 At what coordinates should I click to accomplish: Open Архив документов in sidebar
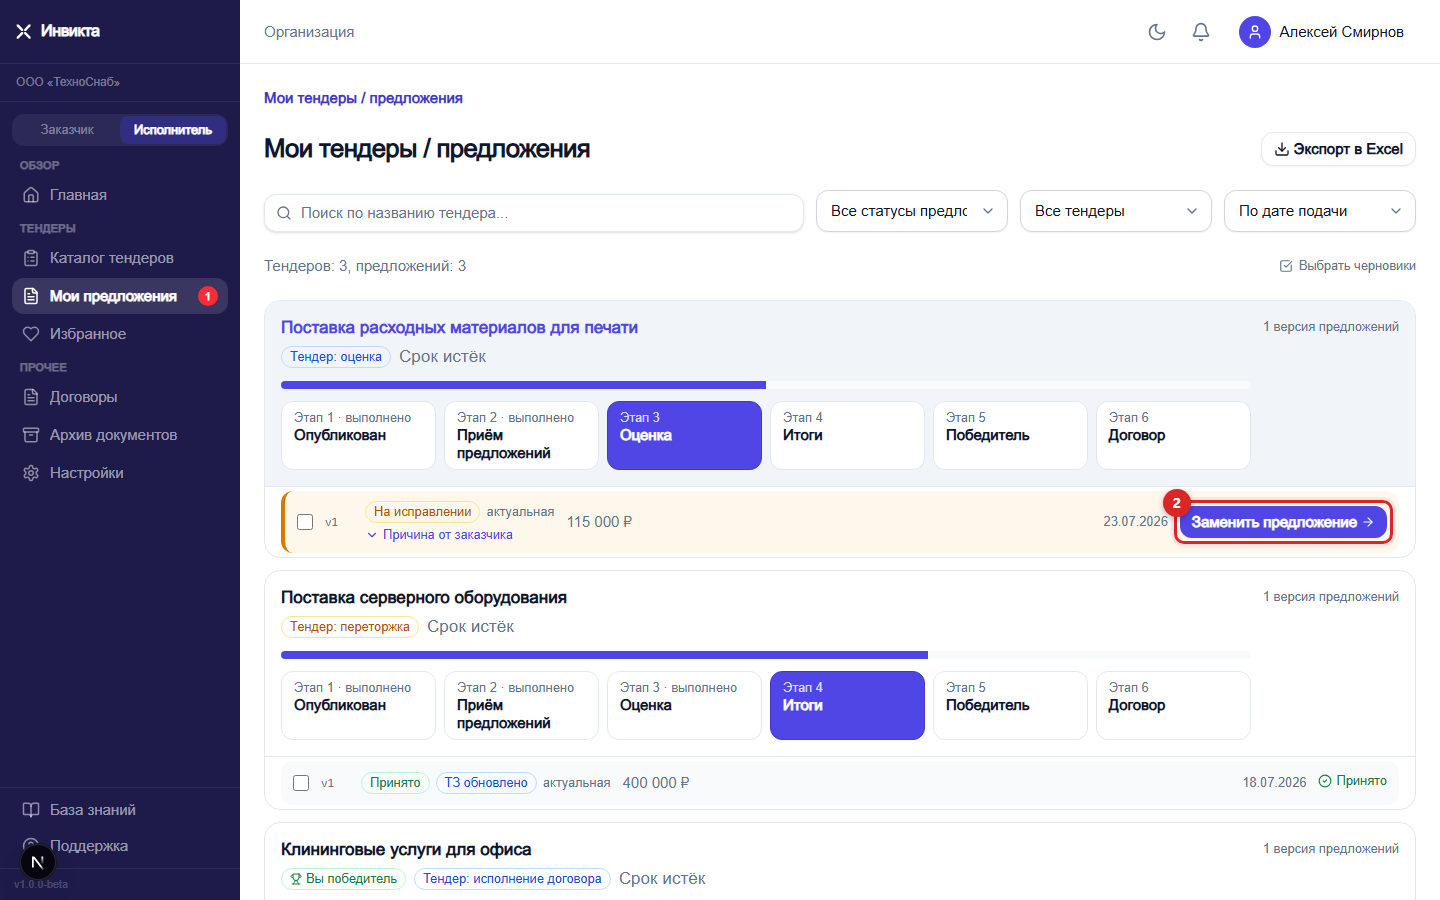point(120,435)
